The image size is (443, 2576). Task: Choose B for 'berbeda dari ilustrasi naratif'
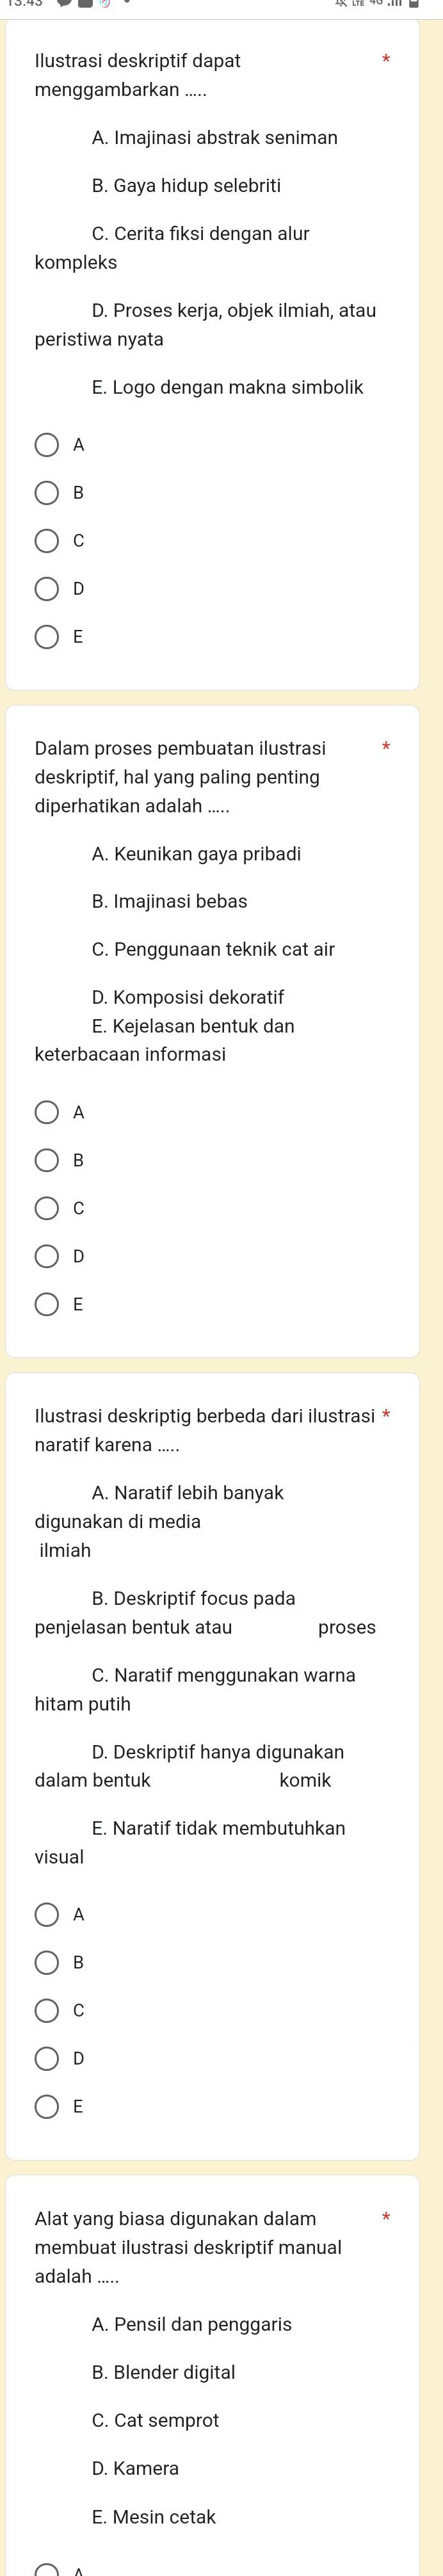tap(47, 1962)
